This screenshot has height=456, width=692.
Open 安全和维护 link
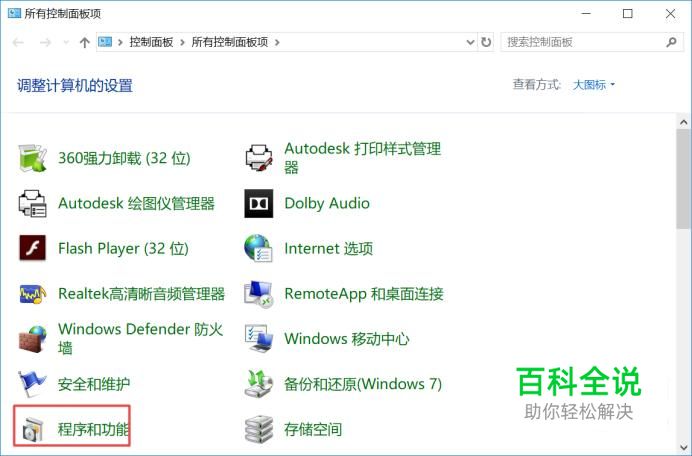point(94,384)
